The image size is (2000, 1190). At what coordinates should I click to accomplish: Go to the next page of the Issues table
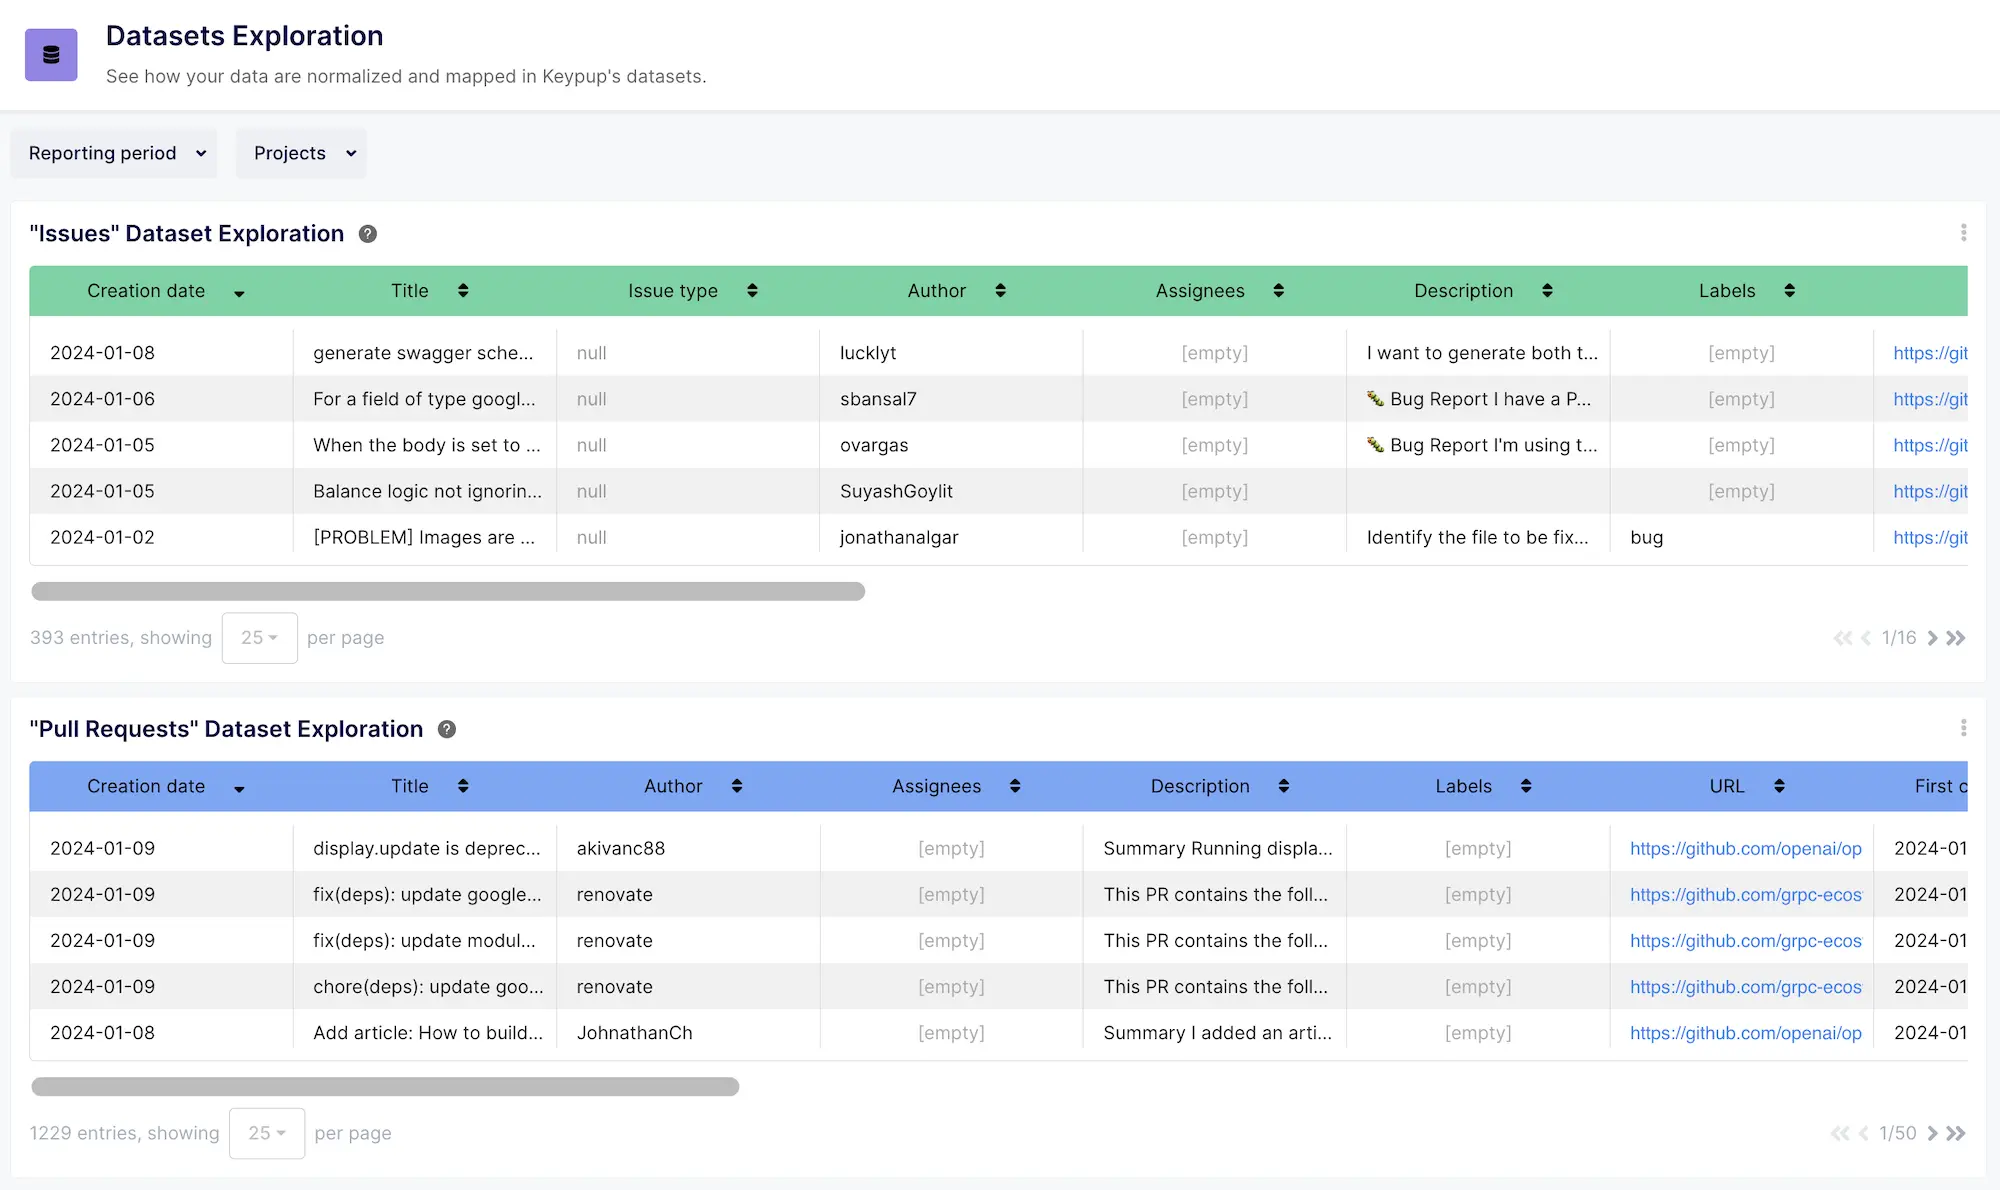[x=1933, y=637]
